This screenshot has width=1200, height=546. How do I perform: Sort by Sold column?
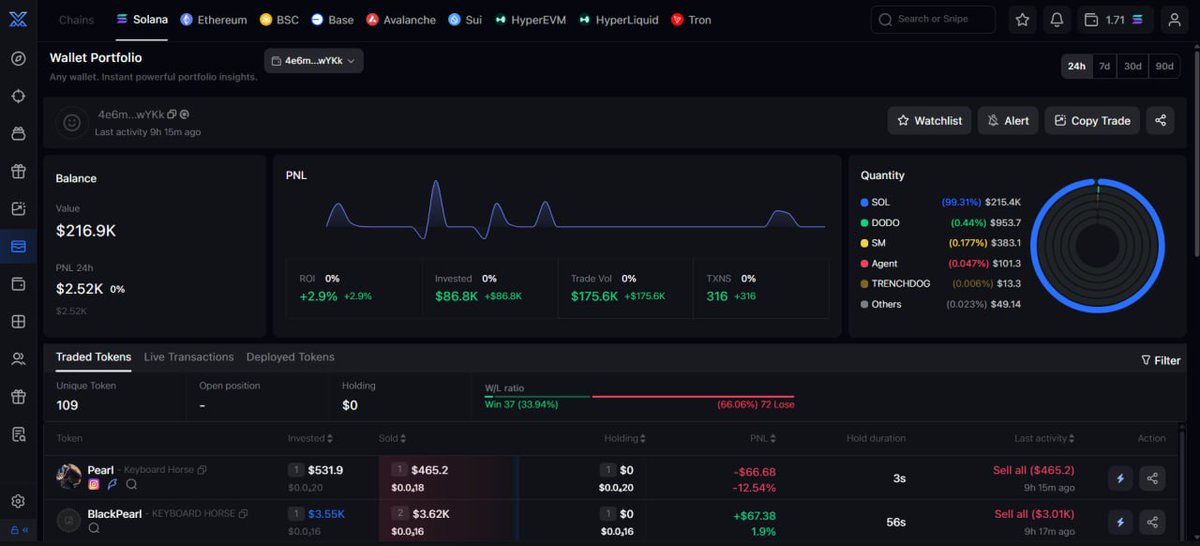pos(394,438)
